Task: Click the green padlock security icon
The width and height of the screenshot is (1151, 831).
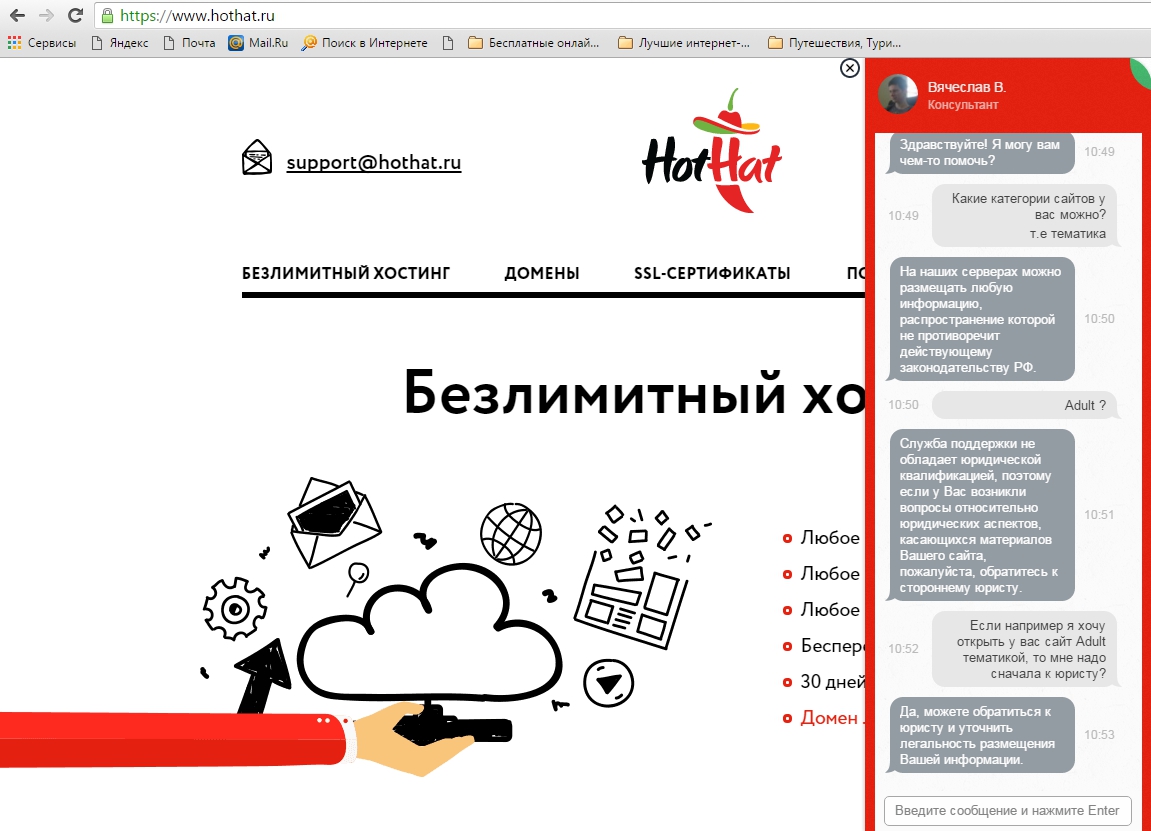Action: [107, 15]
